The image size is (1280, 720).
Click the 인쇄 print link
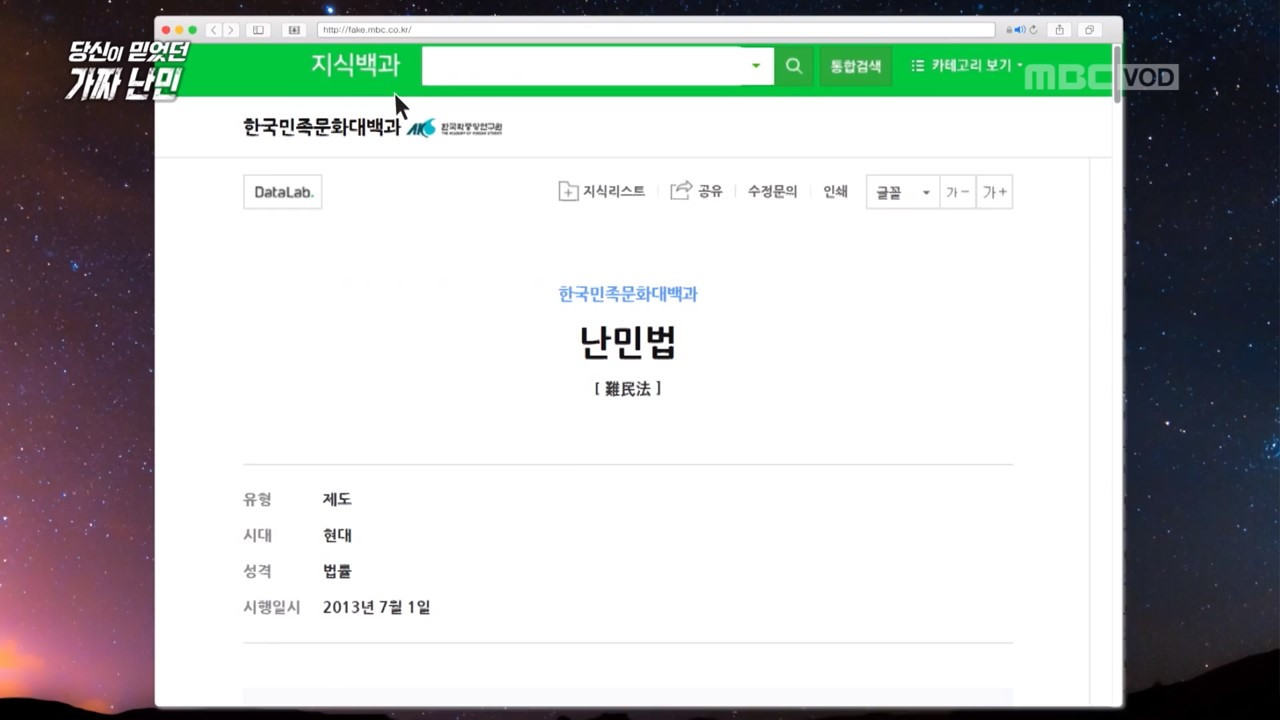835,191
